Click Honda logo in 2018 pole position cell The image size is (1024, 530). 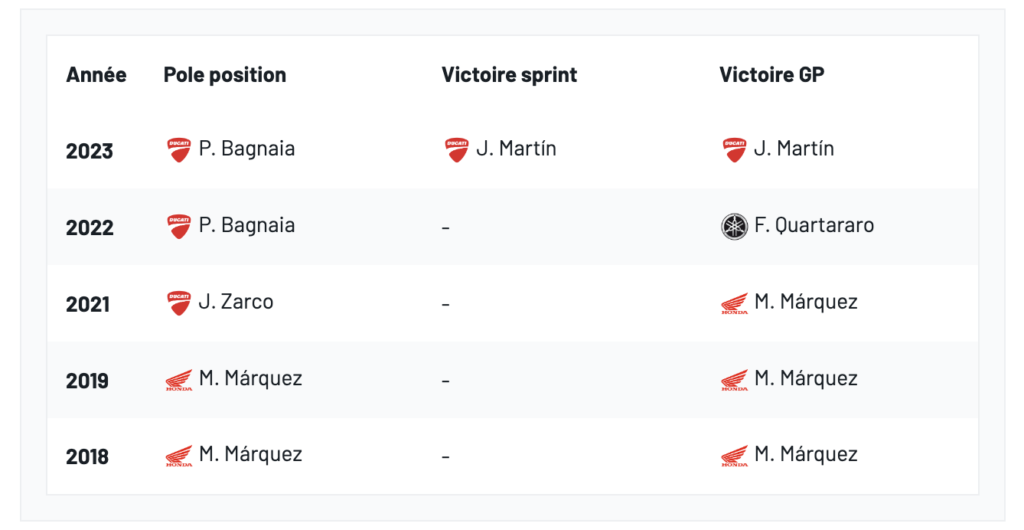(179, 456)
